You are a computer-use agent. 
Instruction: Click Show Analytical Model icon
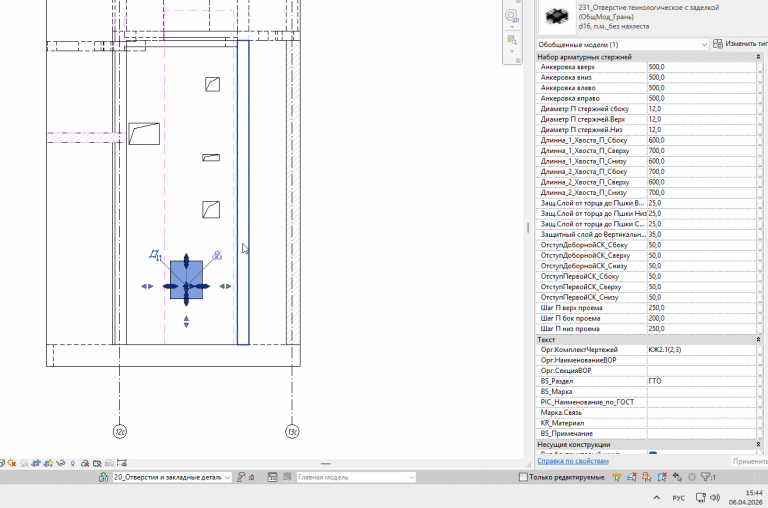(x=109, y=463)
